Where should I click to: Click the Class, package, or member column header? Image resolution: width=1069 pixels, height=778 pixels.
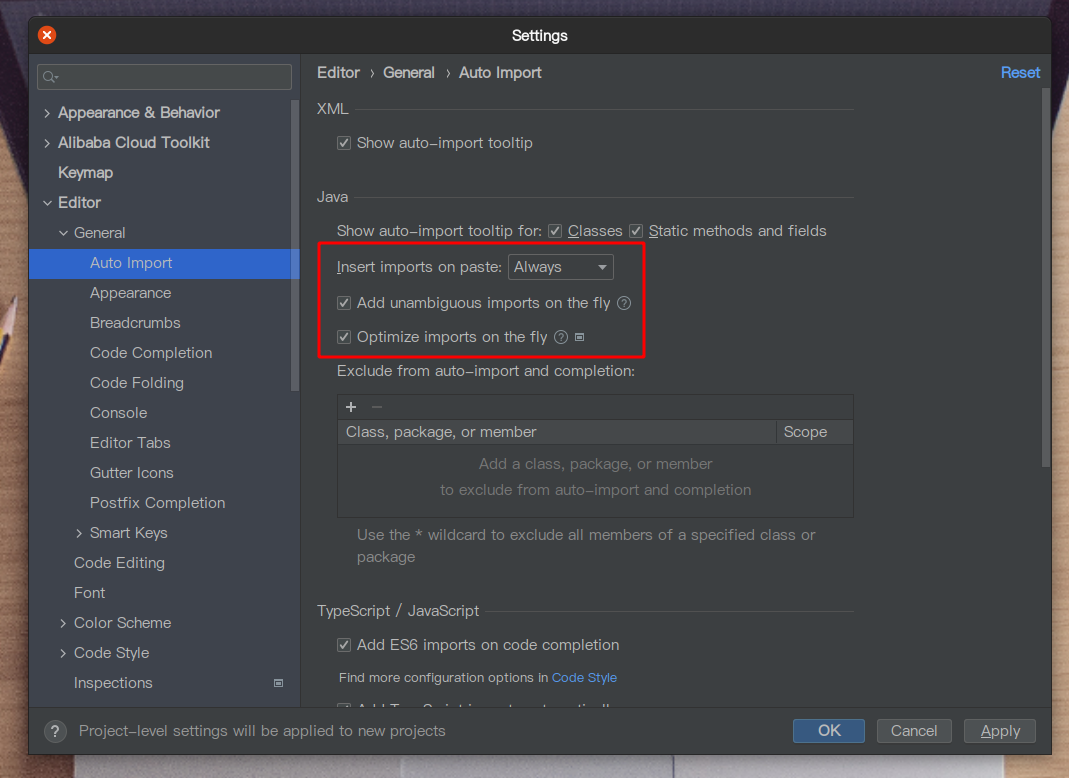coord(556,432)
